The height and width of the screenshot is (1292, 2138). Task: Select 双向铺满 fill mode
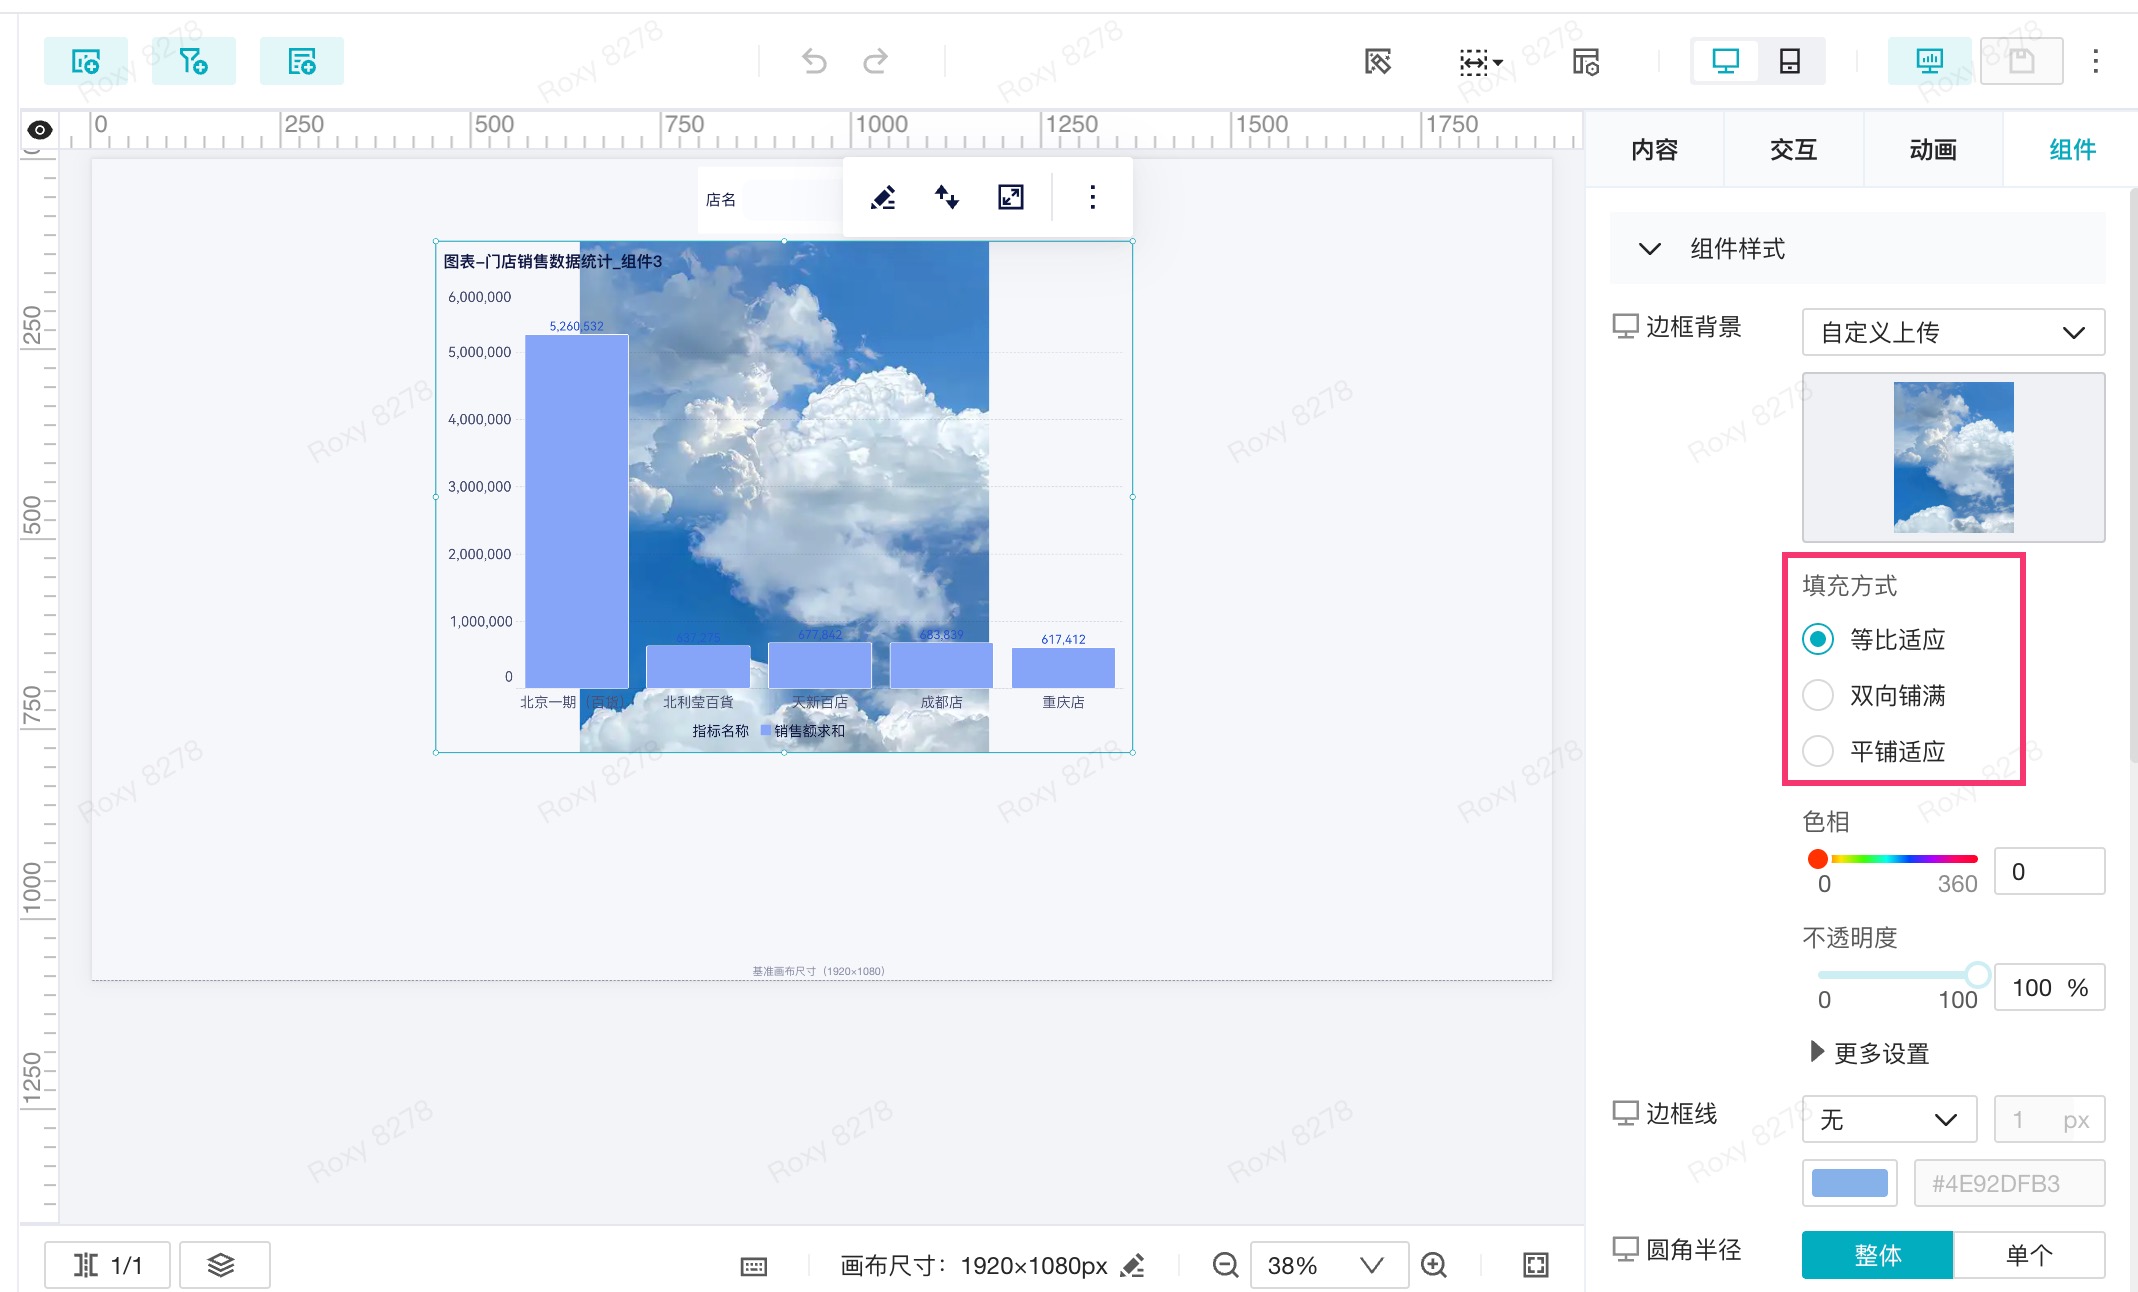pos(1817,695)
